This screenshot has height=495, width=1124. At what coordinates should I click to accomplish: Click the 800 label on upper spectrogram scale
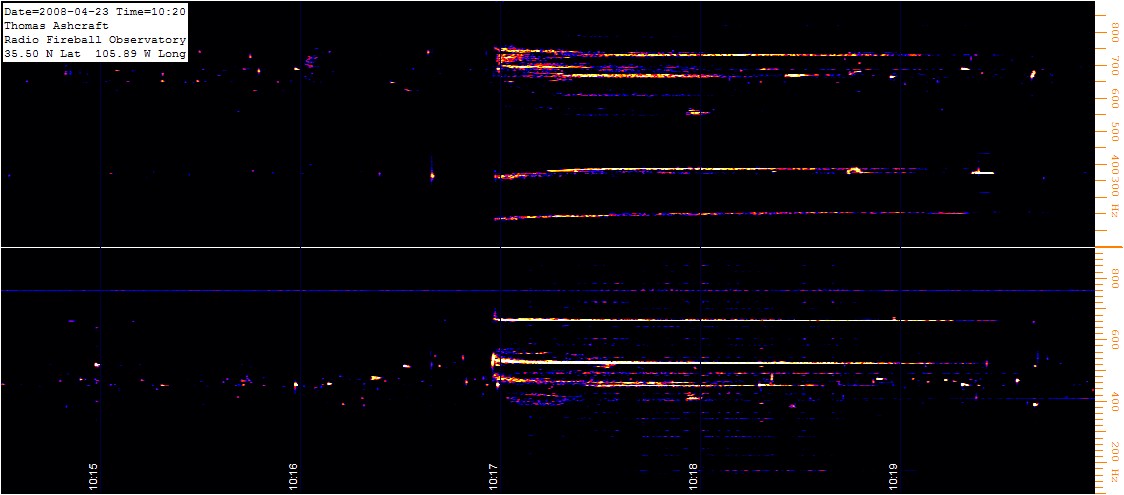tap(1115, 32)
